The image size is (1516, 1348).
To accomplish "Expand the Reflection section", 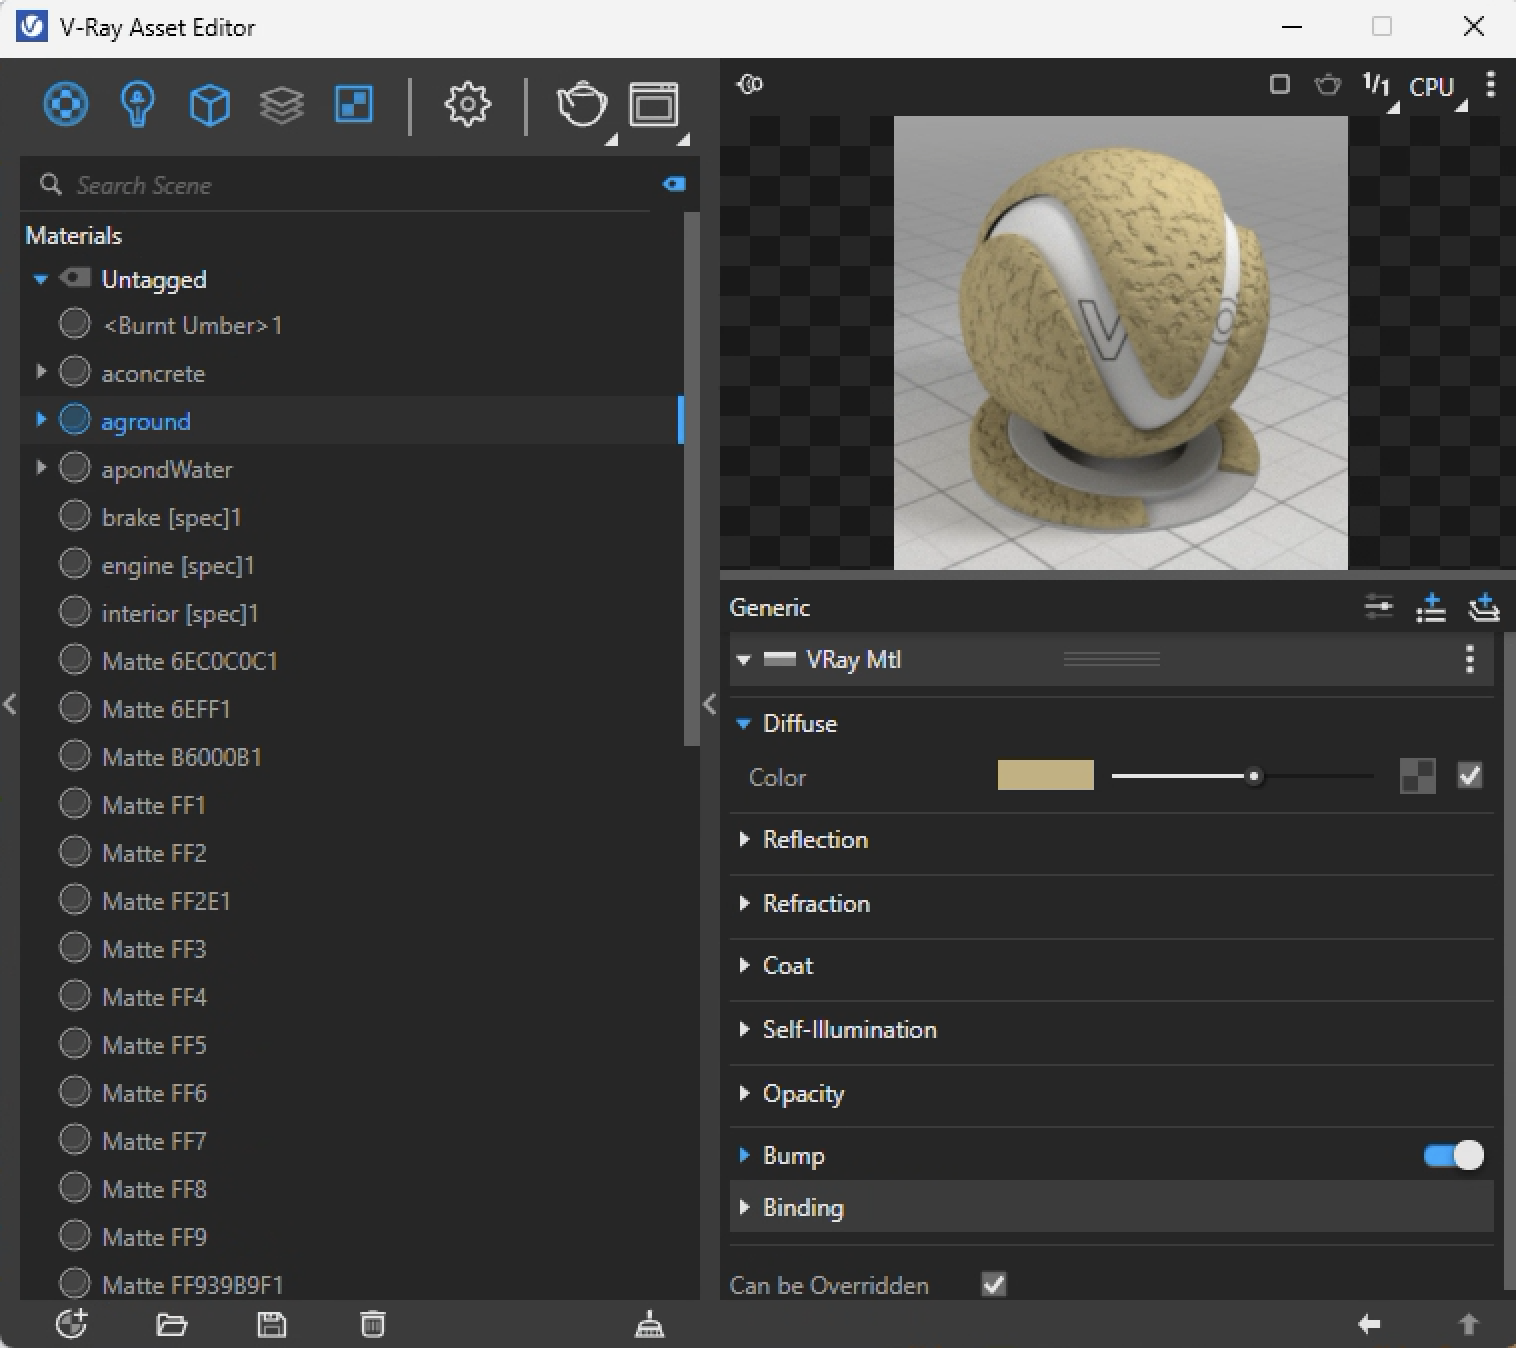I will click(744, 840).
